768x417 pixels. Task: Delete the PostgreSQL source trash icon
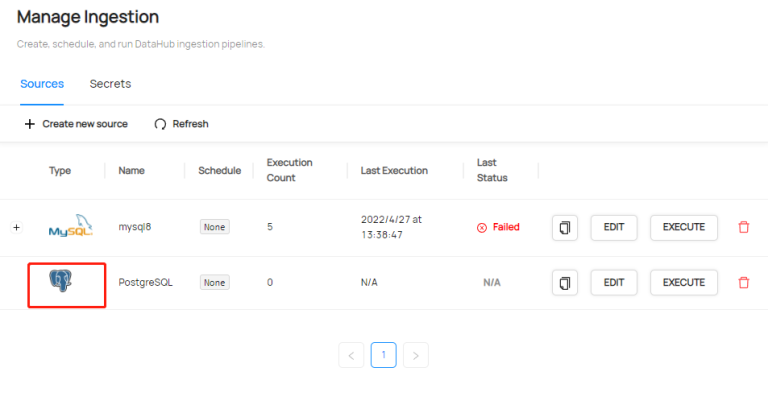point(743,283)
